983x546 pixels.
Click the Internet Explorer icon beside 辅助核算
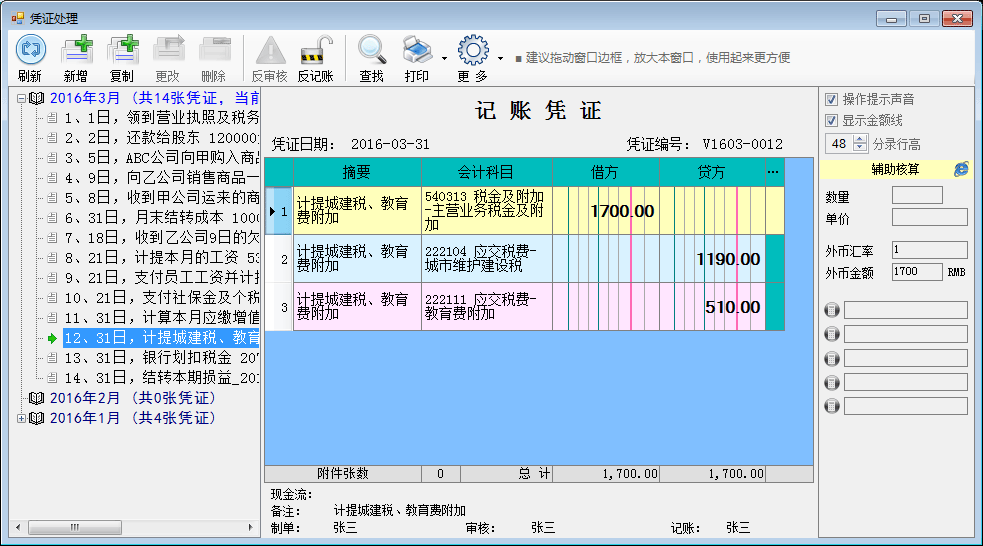(961, 169)
